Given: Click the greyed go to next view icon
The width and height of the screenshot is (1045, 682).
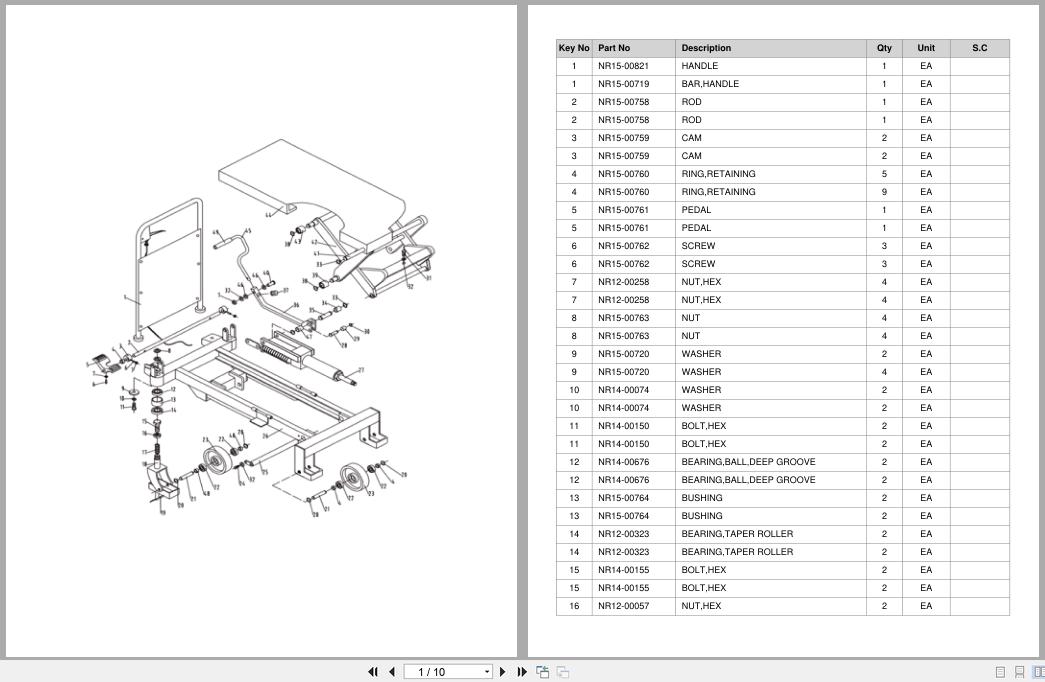Looking at the screenshot, I should pos(562,671).
